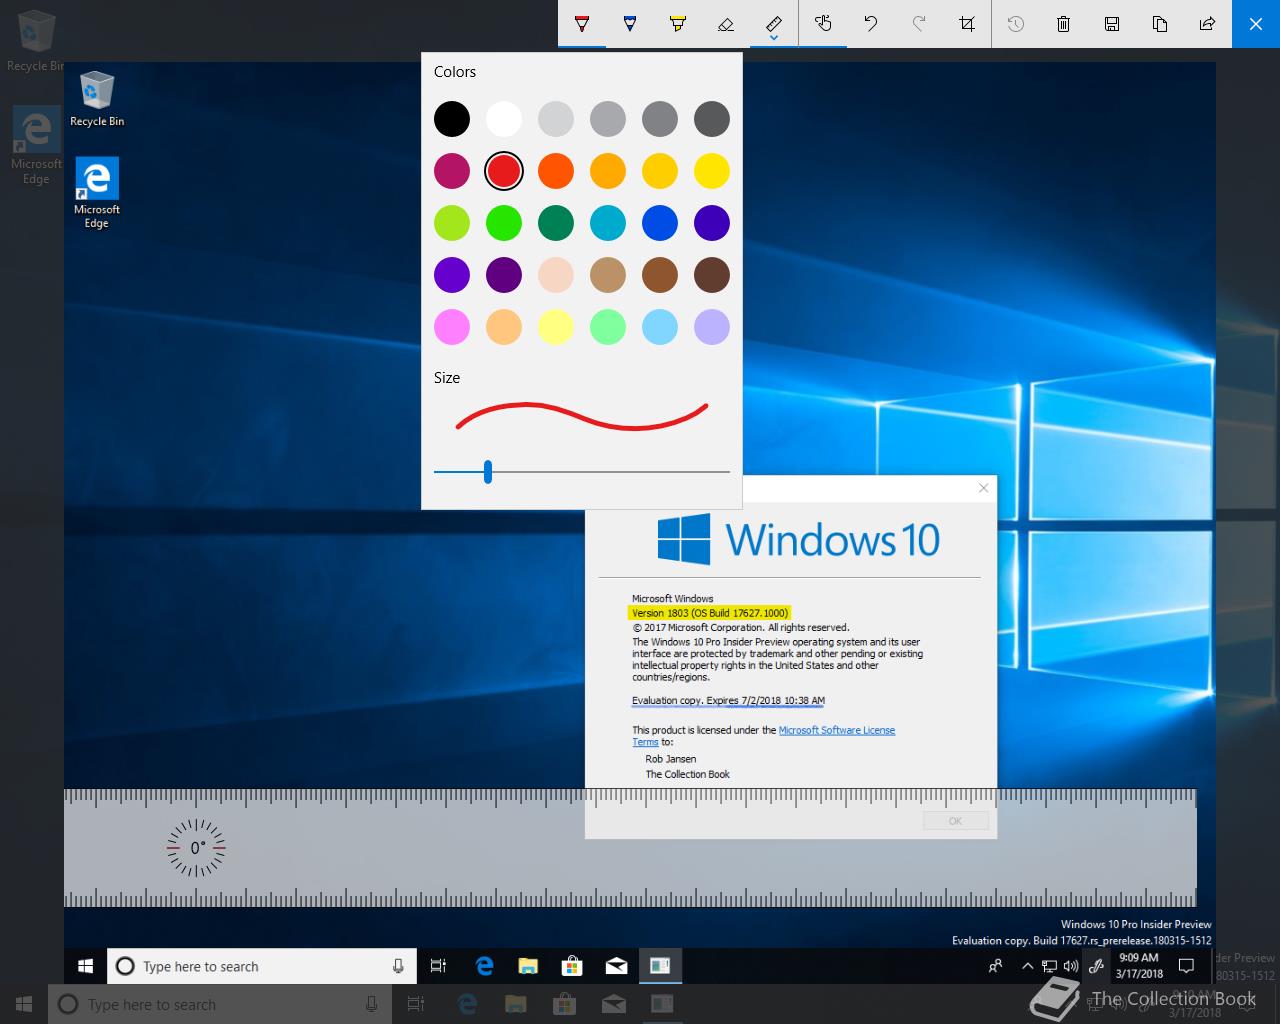The image size is (1280, 1024).
Task: Click the 0° angle dial on ruler
Action: point(196,848)
